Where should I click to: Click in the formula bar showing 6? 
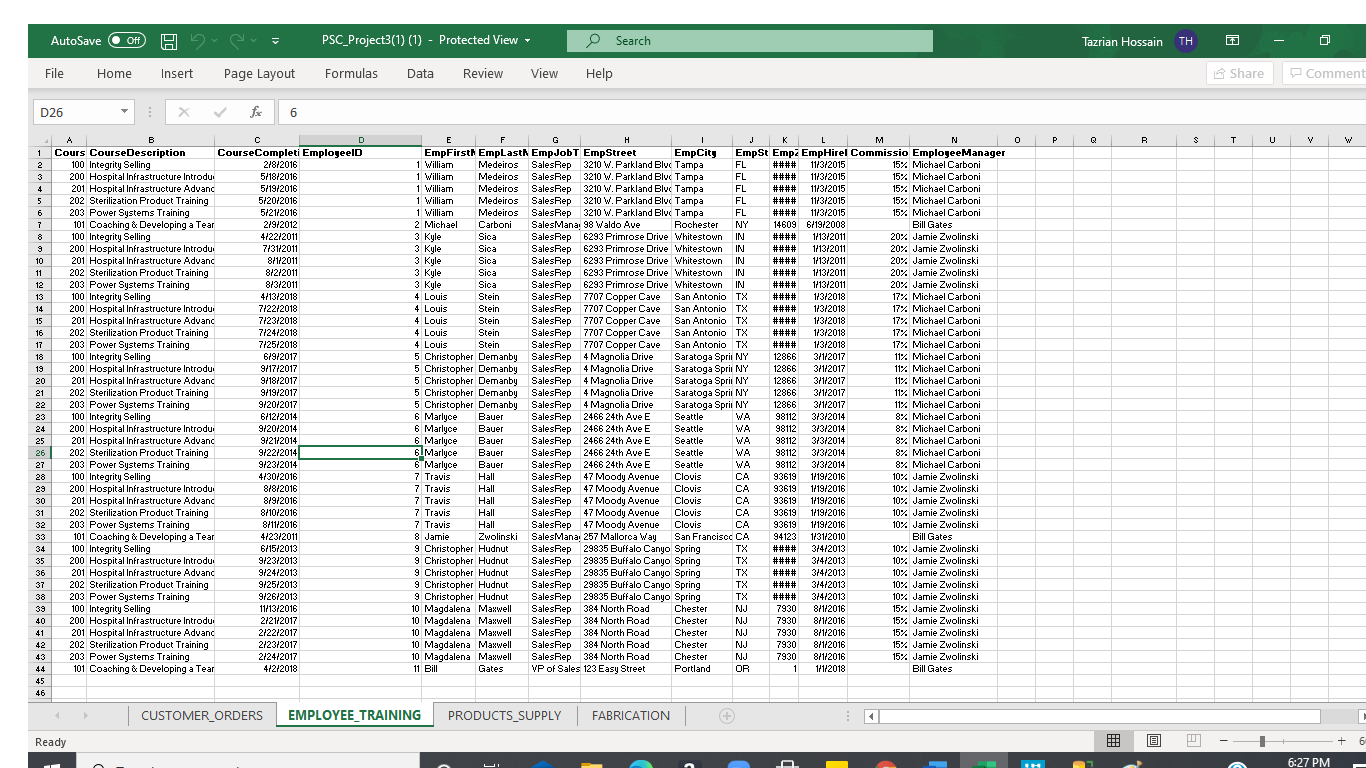click(x=820, y=113)
